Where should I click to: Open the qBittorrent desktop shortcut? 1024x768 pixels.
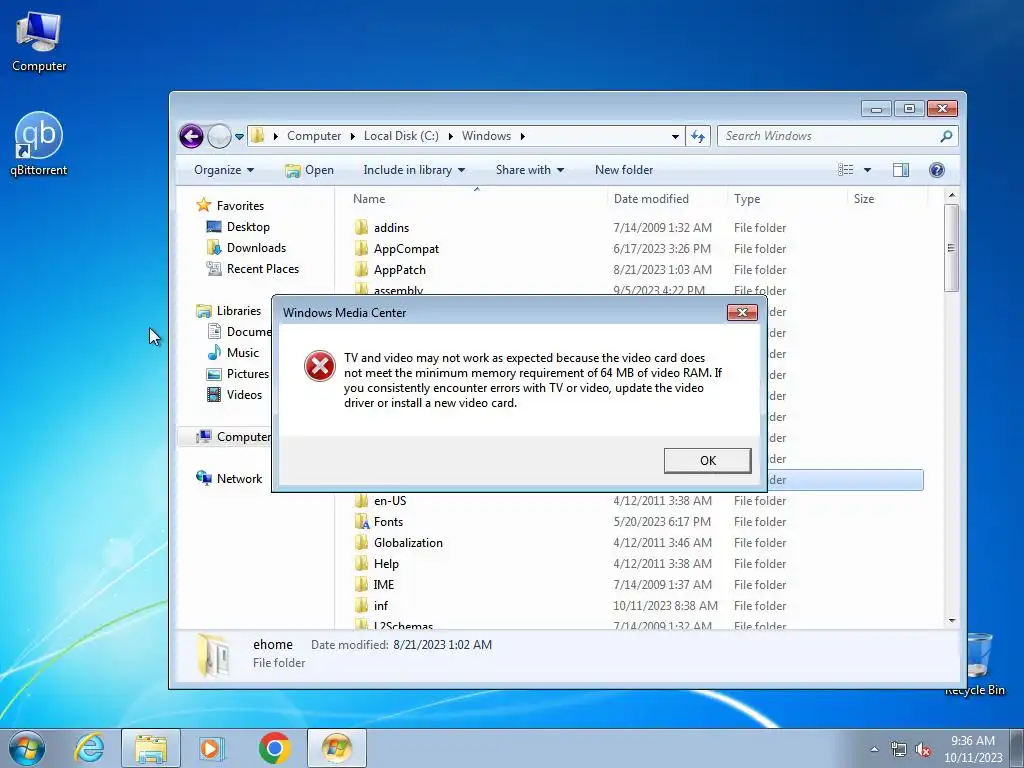click(39, 144)
